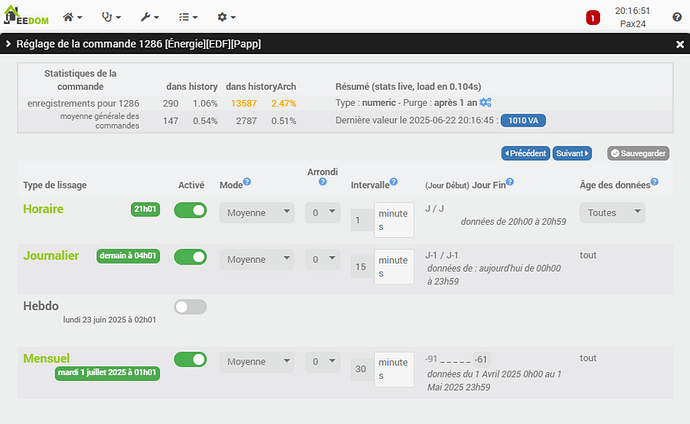The image size is (690, 424).
Task: Open the Journalier Arrondi dropdown
Action: (321, 260)
